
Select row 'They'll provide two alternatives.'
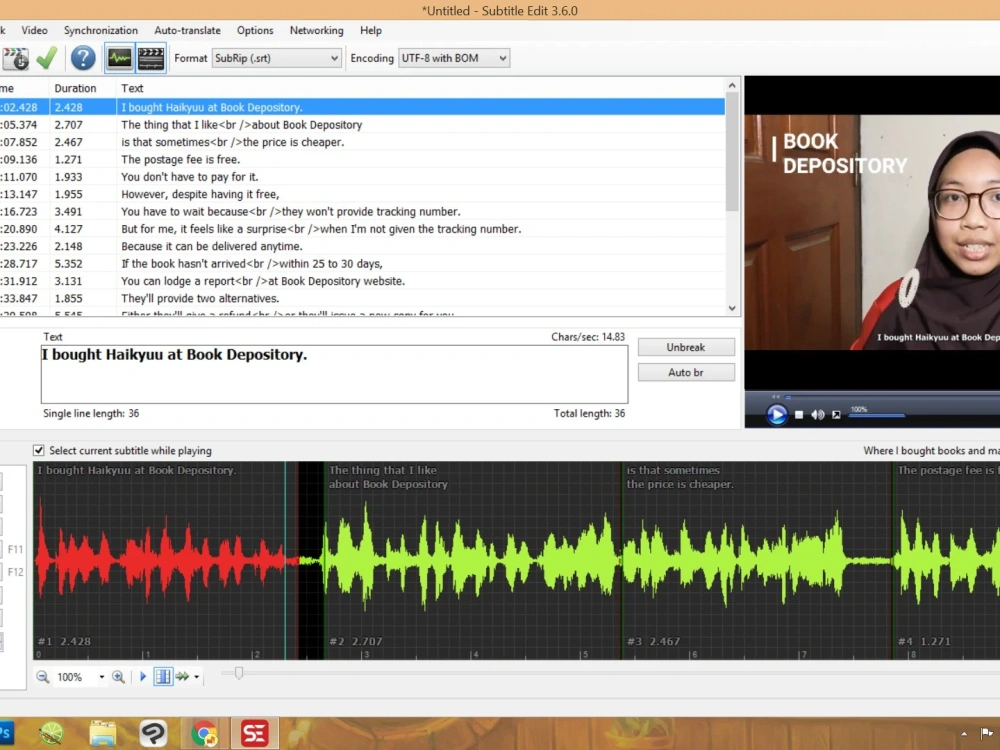(362, 298)
